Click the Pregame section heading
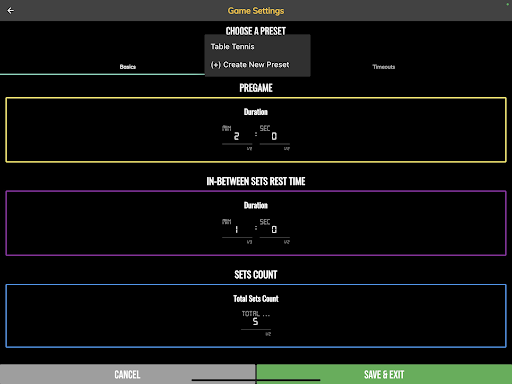 [256, 88]
